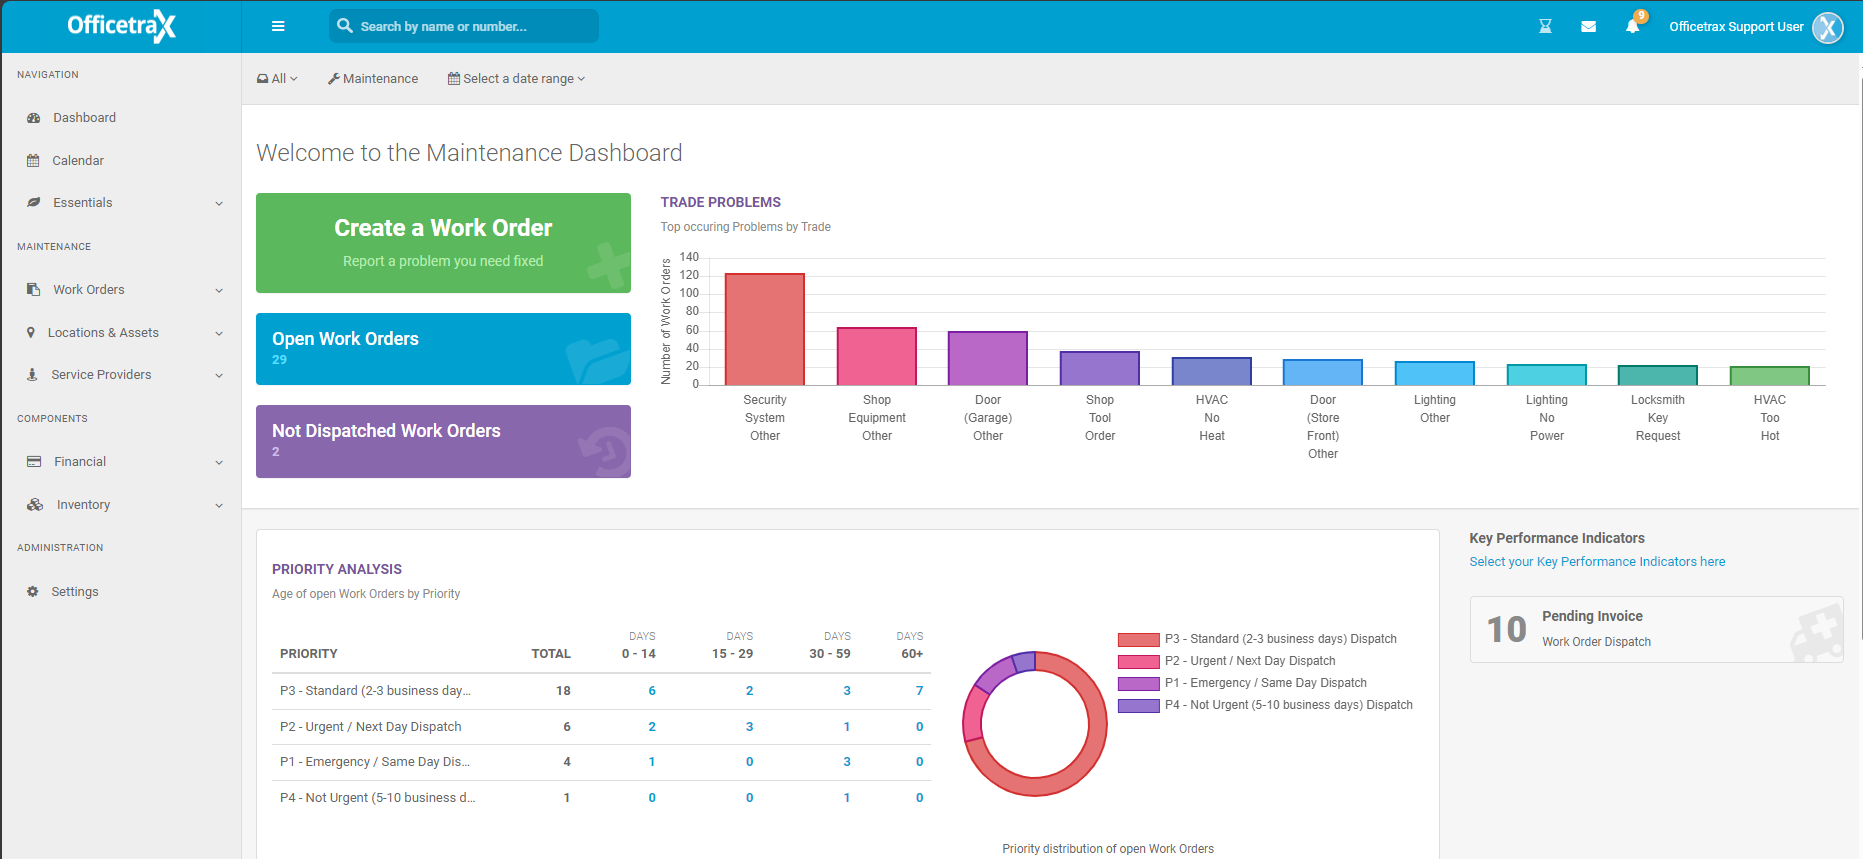Click the Security System Other bar
Screen dimensions: 1863x859
(764, 329)
